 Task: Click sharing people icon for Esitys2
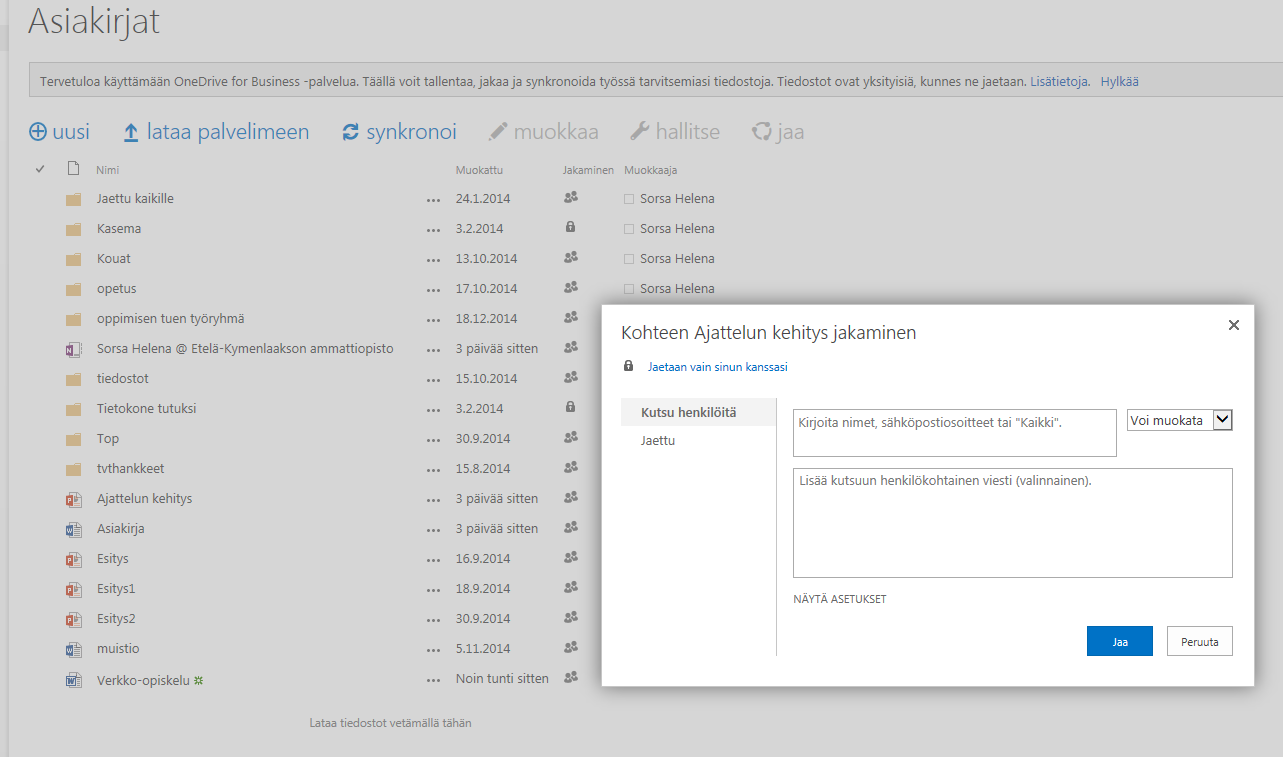tap(571, 617)
